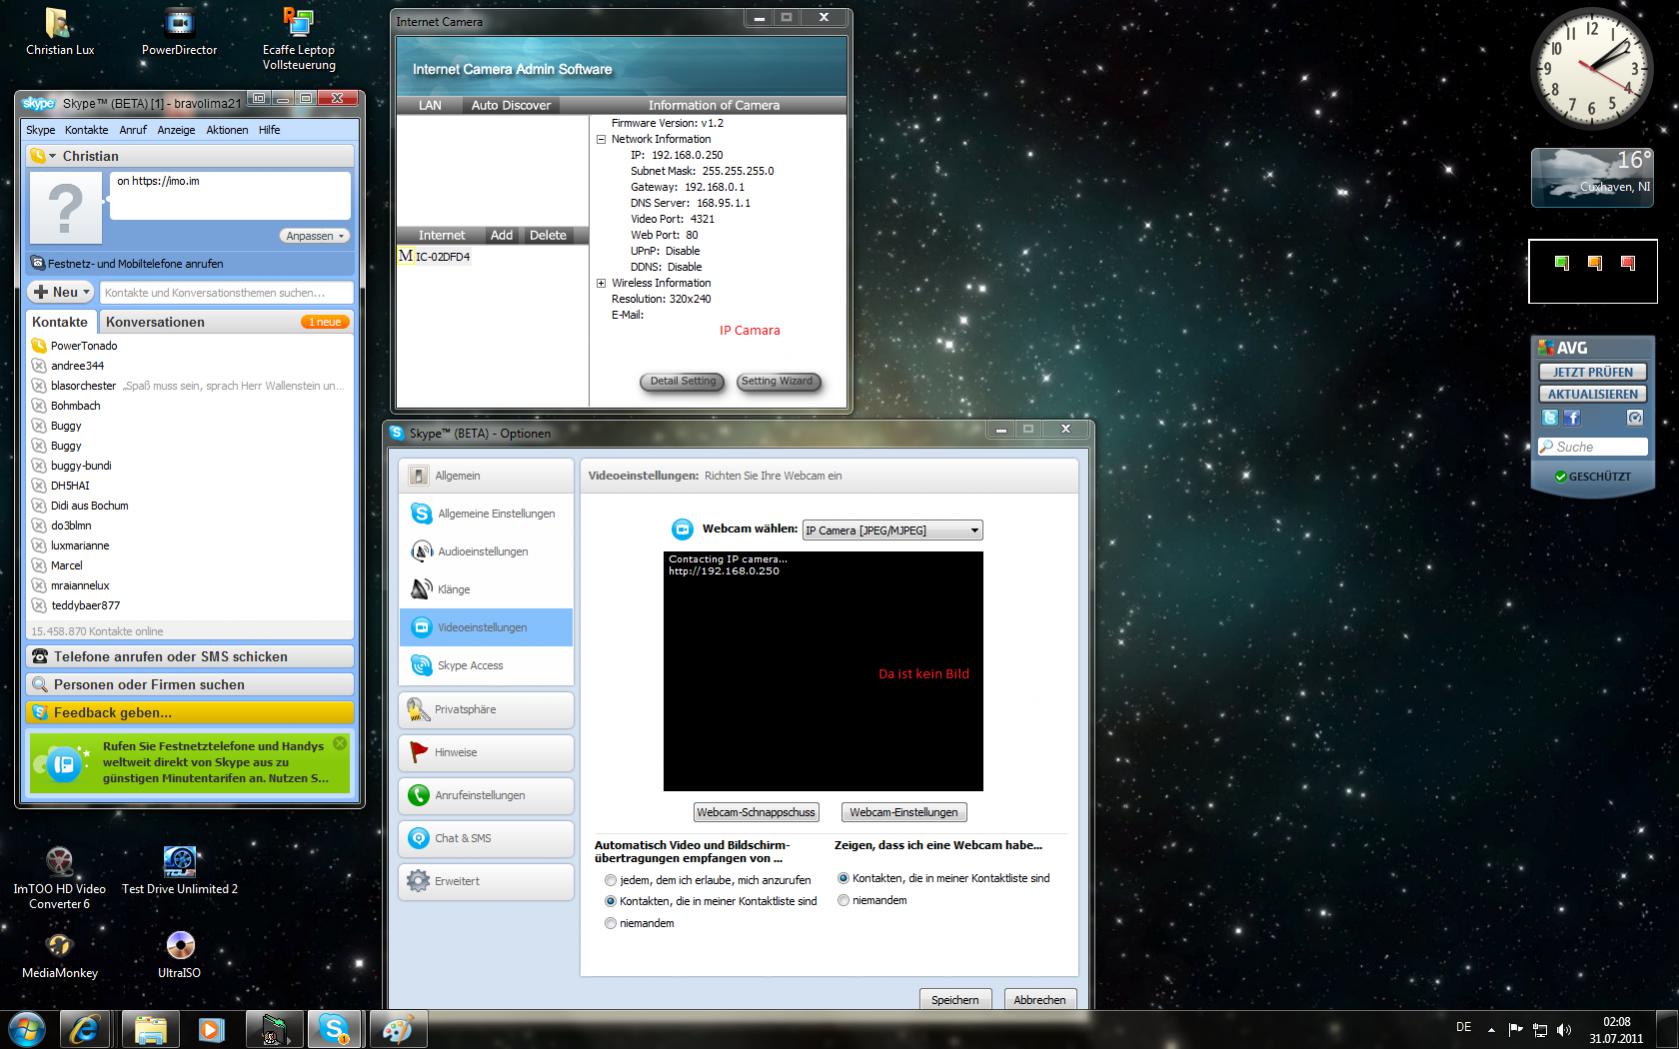
Task: Select Videoeinstellungen in the options sidebar
Action: [486, 627]
